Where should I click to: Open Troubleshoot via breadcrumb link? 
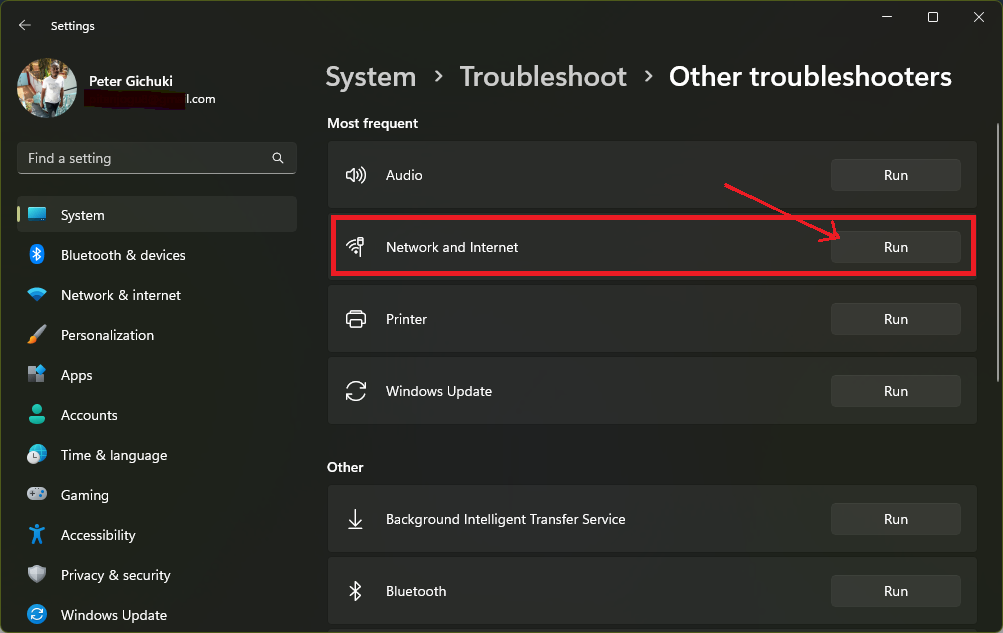point(543,76)
